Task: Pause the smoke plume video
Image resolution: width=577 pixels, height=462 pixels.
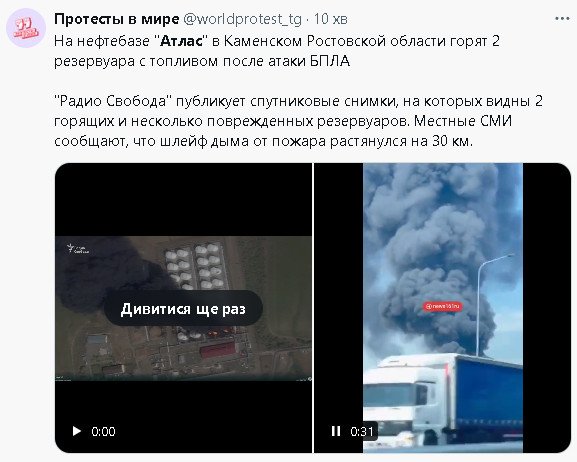Action: 336,431
